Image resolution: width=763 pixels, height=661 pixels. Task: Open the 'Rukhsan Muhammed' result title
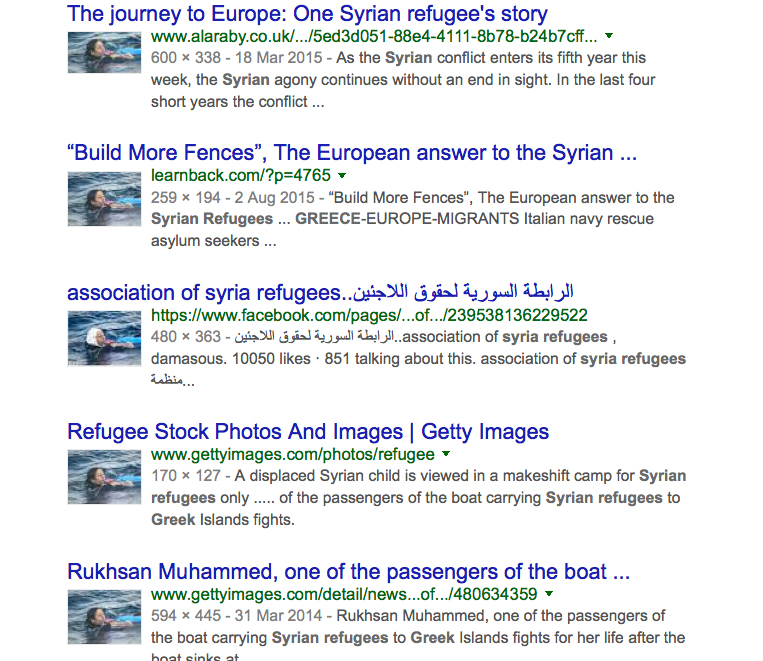(348, 572)
